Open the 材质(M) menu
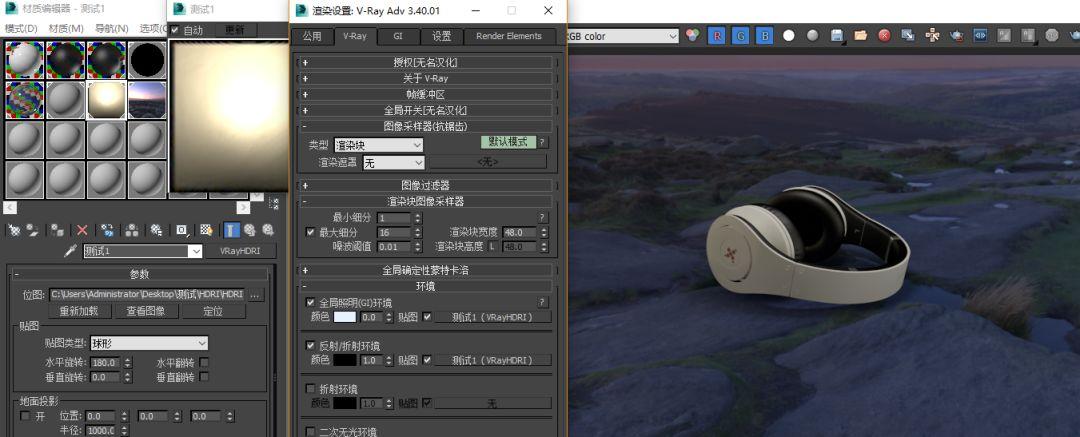This screenshot has width=1080, height=437. (x=66, y=28)
